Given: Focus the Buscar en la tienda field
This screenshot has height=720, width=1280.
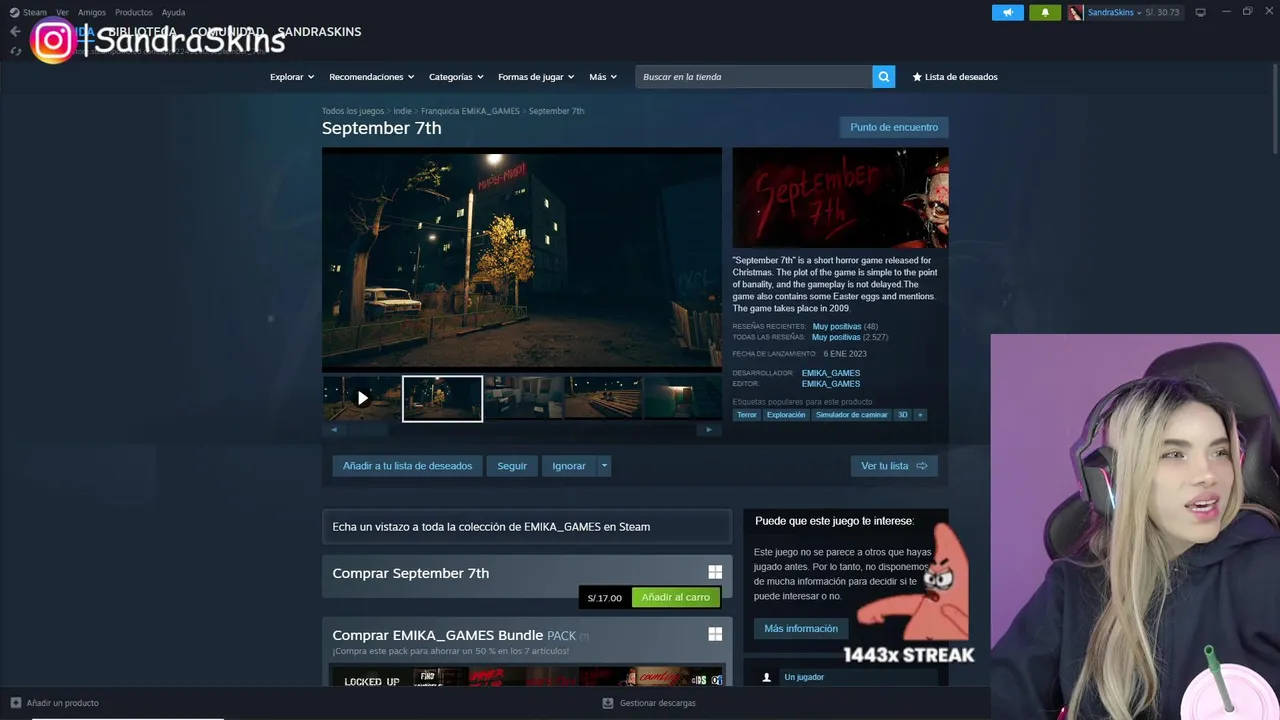Looking at the screenshot, I should [753, 77].
